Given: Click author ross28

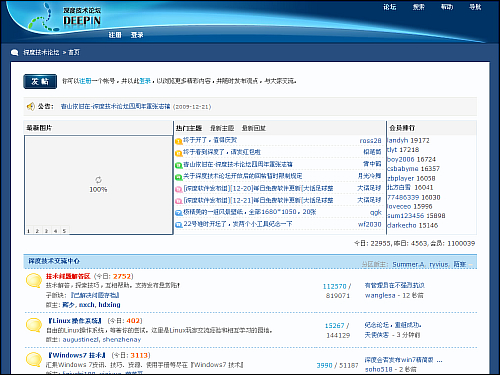Looking at the screenshot, I should pyautogui.click(x=370, y=141).
